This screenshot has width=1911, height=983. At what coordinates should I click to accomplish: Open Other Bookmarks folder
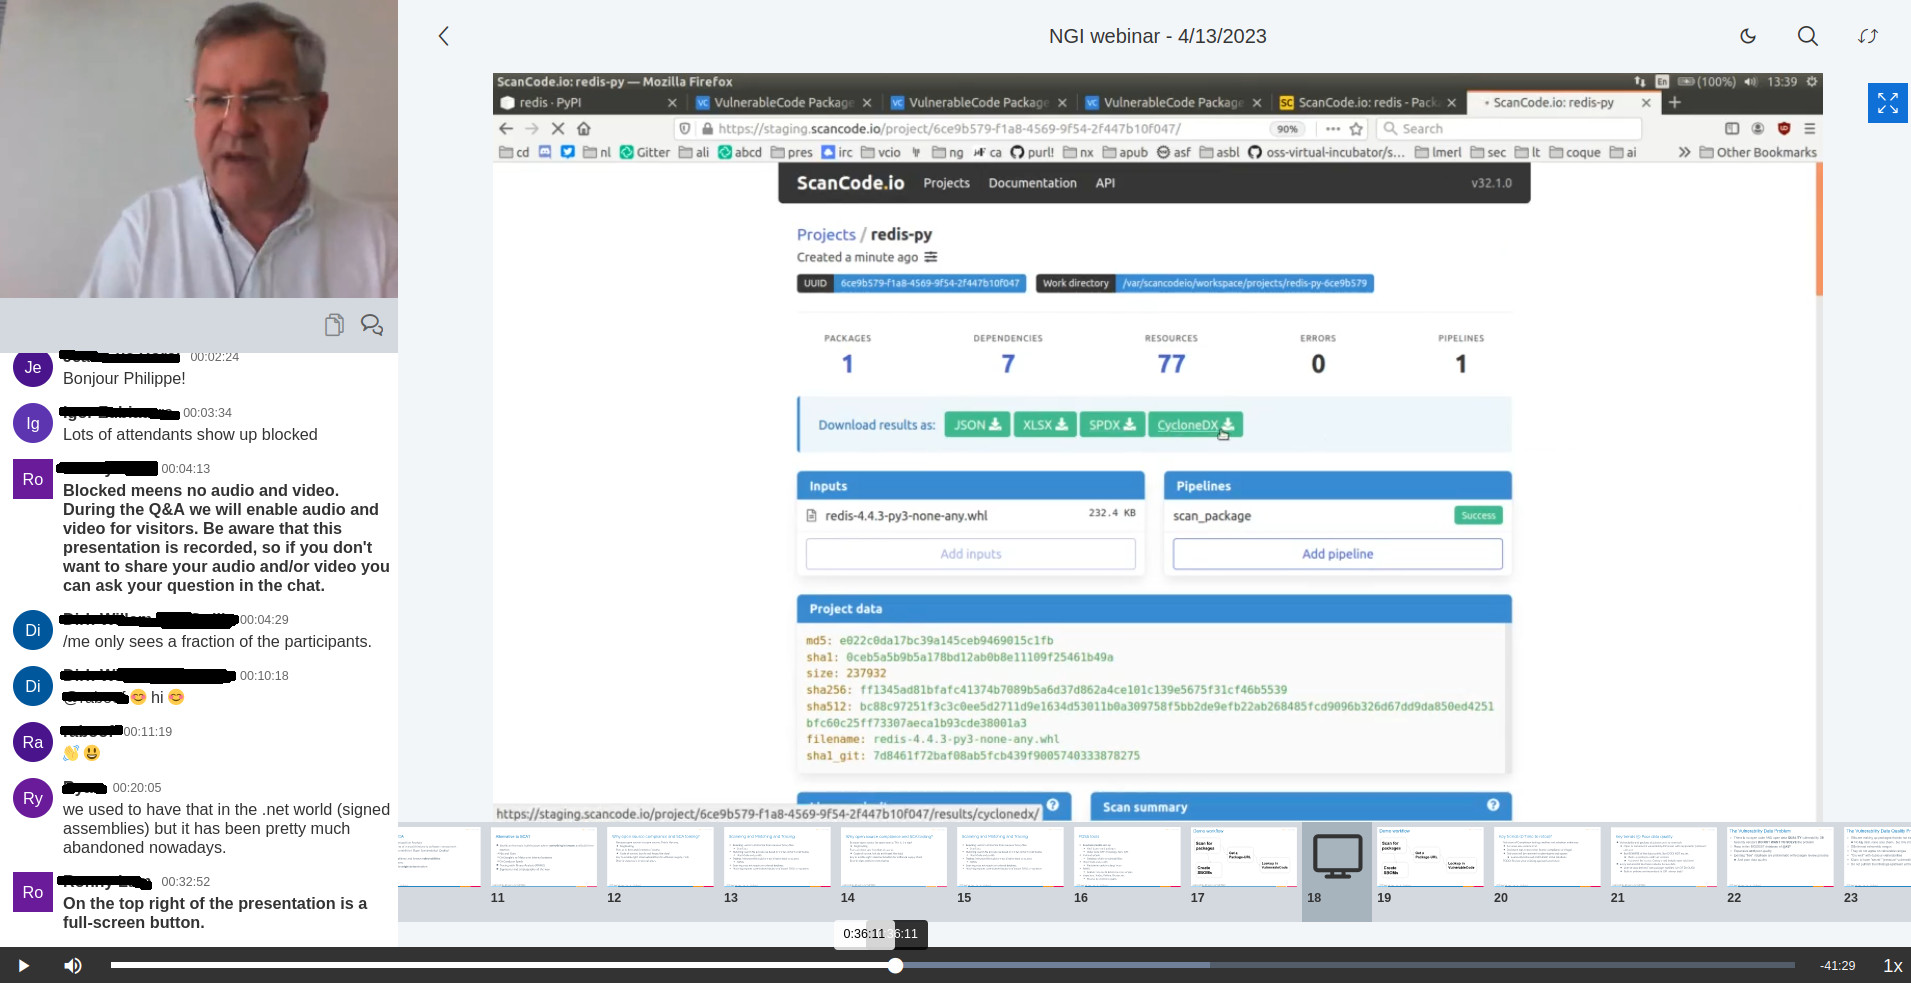[1758, 152]
